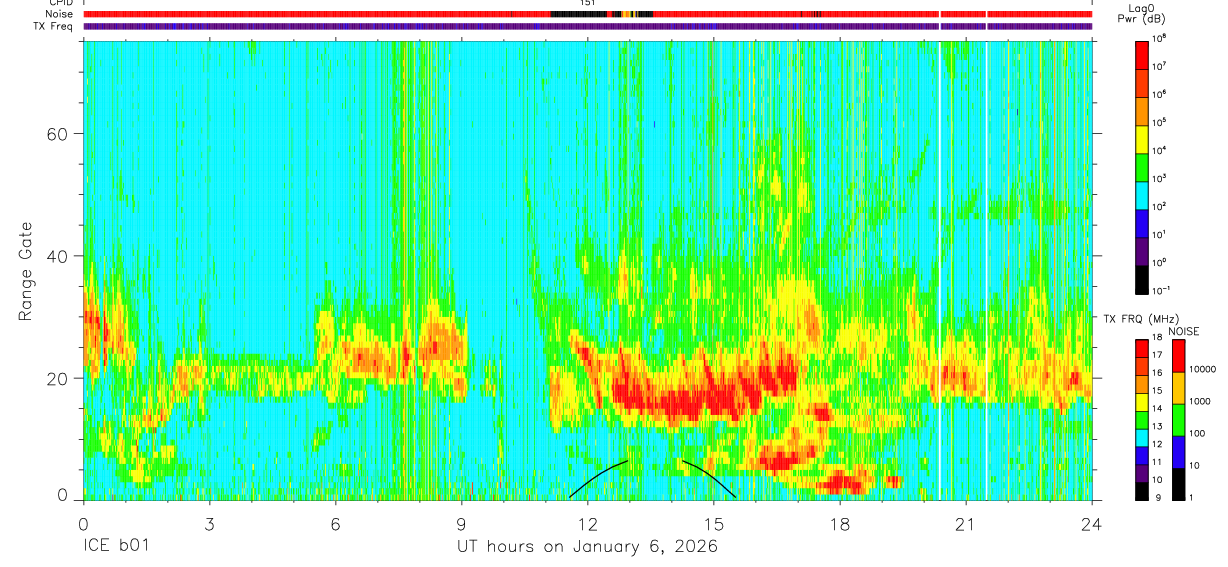
Task: Pick the red segment of TX FRQ color bar
Action: [1142, 348]
